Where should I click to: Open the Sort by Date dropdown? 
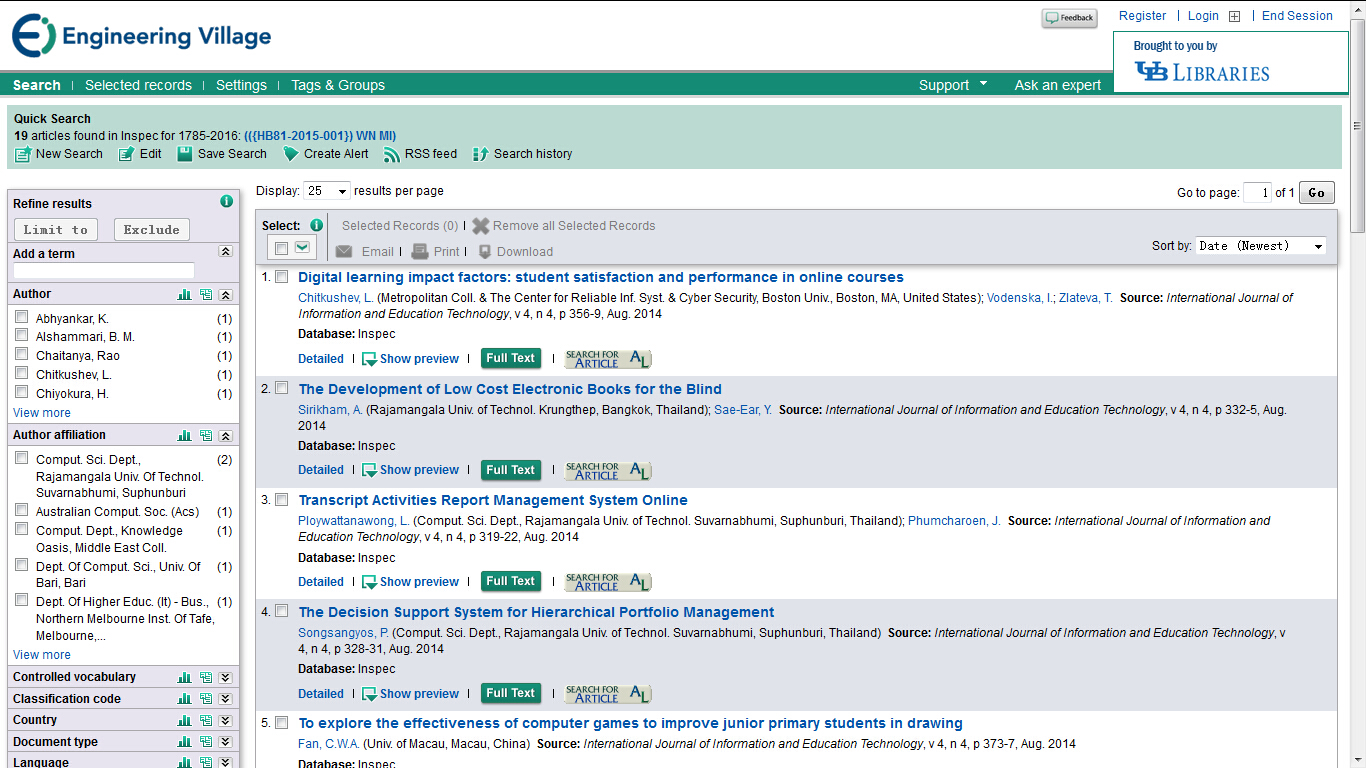point(1261,246)
